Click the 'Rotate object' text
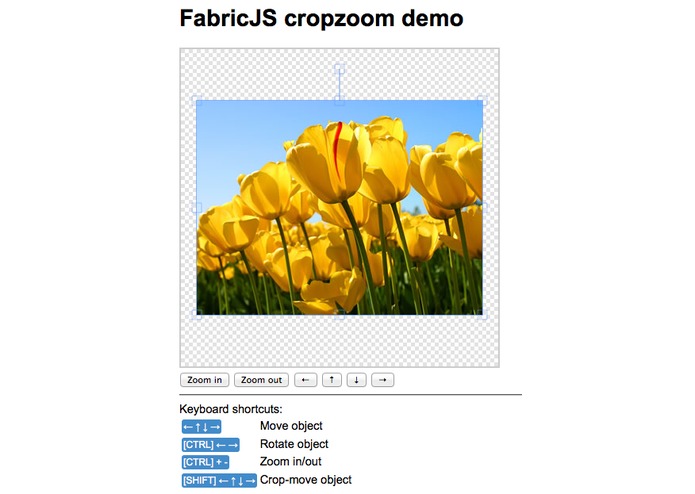 [294, 444]
